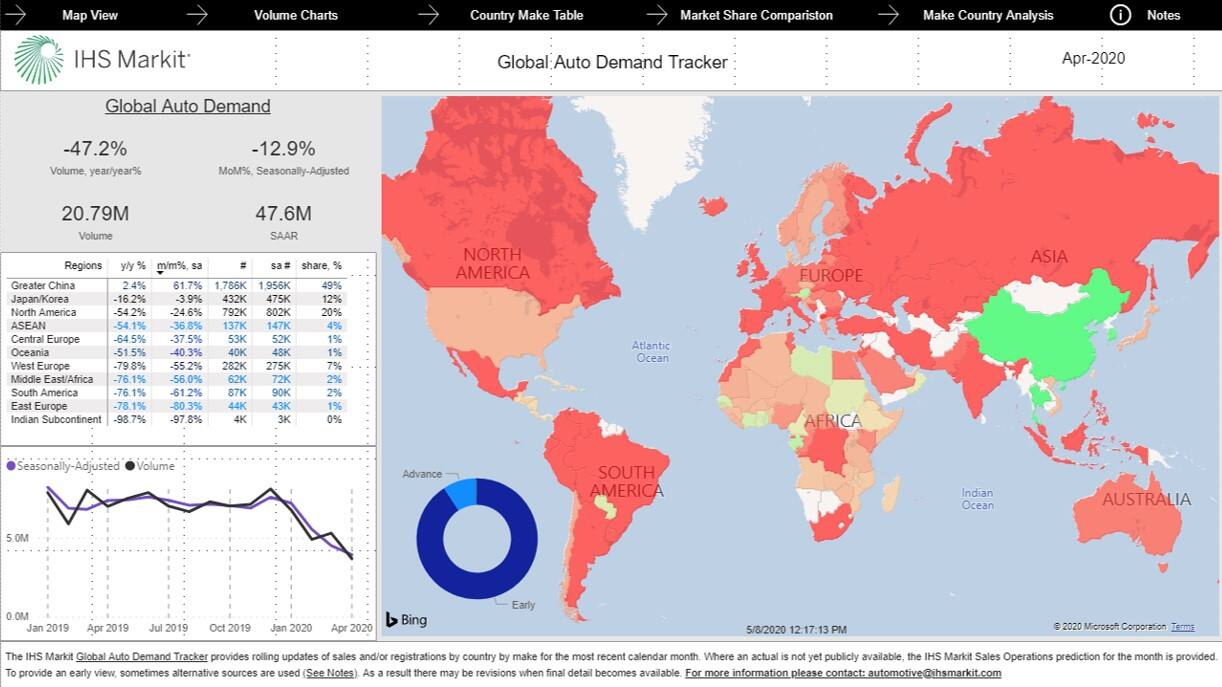Open Make Country Analysis page

pos(988,15)
